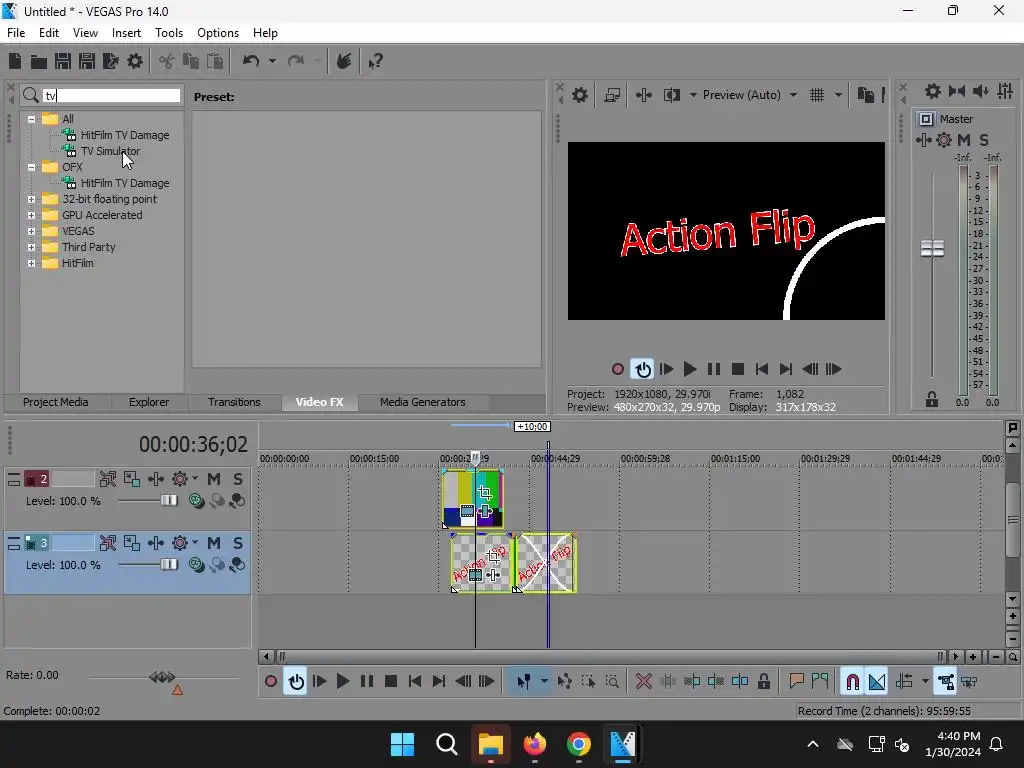The image size is (1024, 768).
Task: Open Event Pan/Crop on the color bars clip
Action: [485, 493]
